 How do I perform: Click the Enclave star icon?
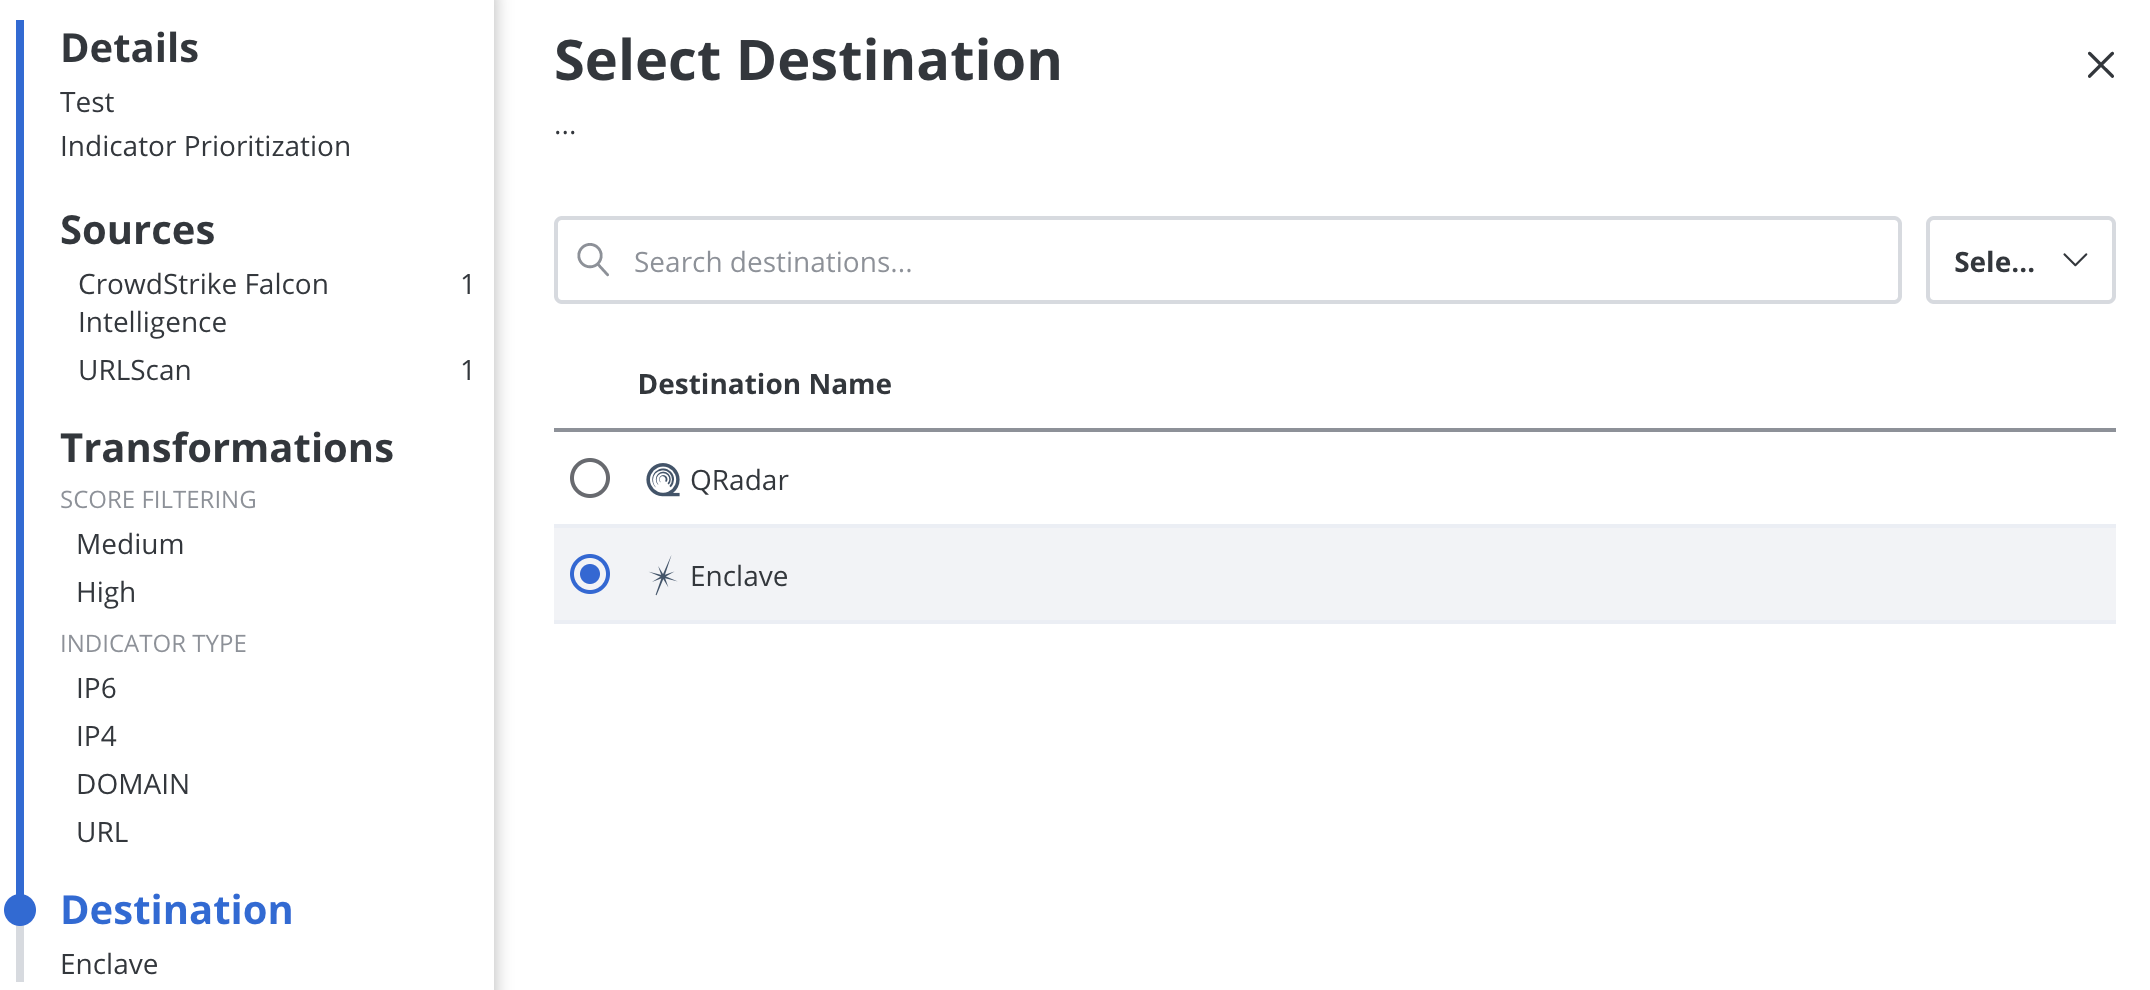pos(662,576)
